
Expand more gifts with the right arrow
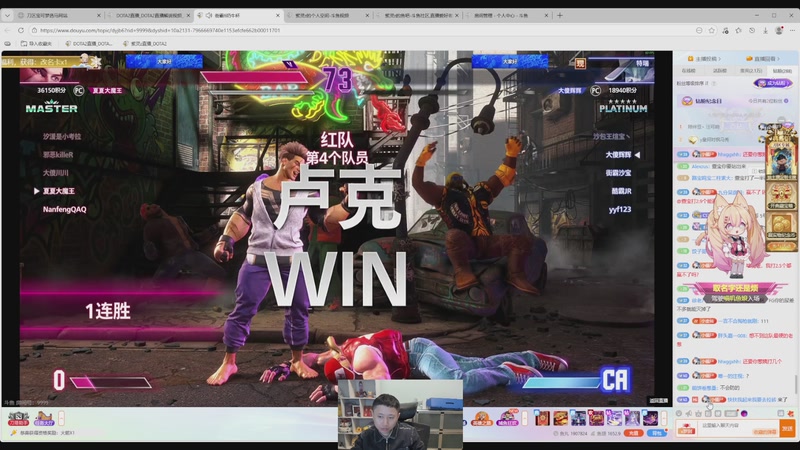664,419
